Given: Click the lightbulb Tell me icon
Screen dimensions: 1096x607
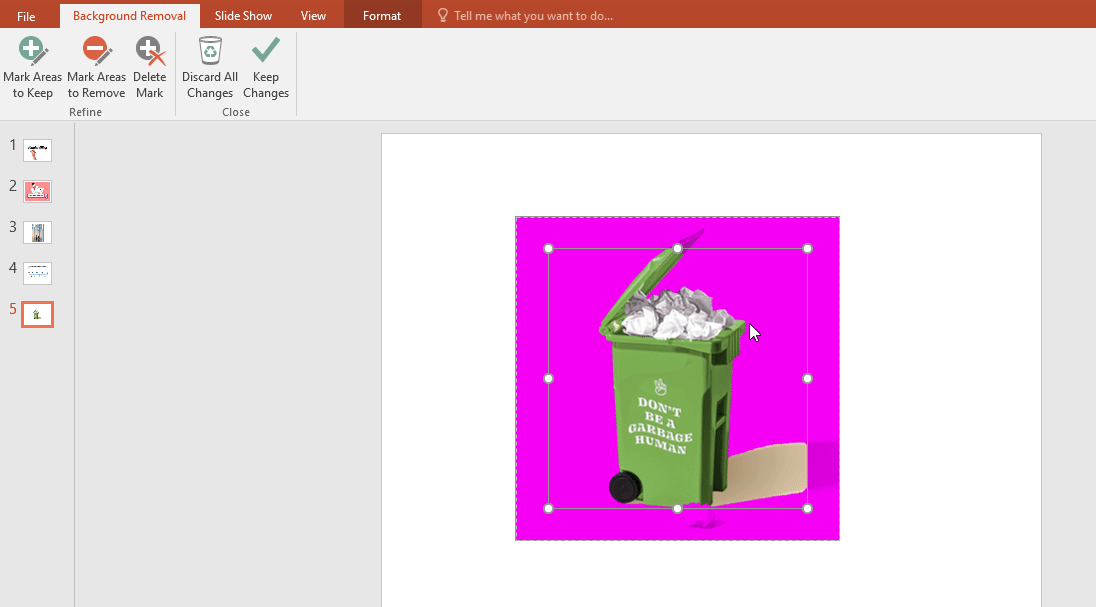Looking at the screenshot, I should pyautogui.click(x=442, y=16).
